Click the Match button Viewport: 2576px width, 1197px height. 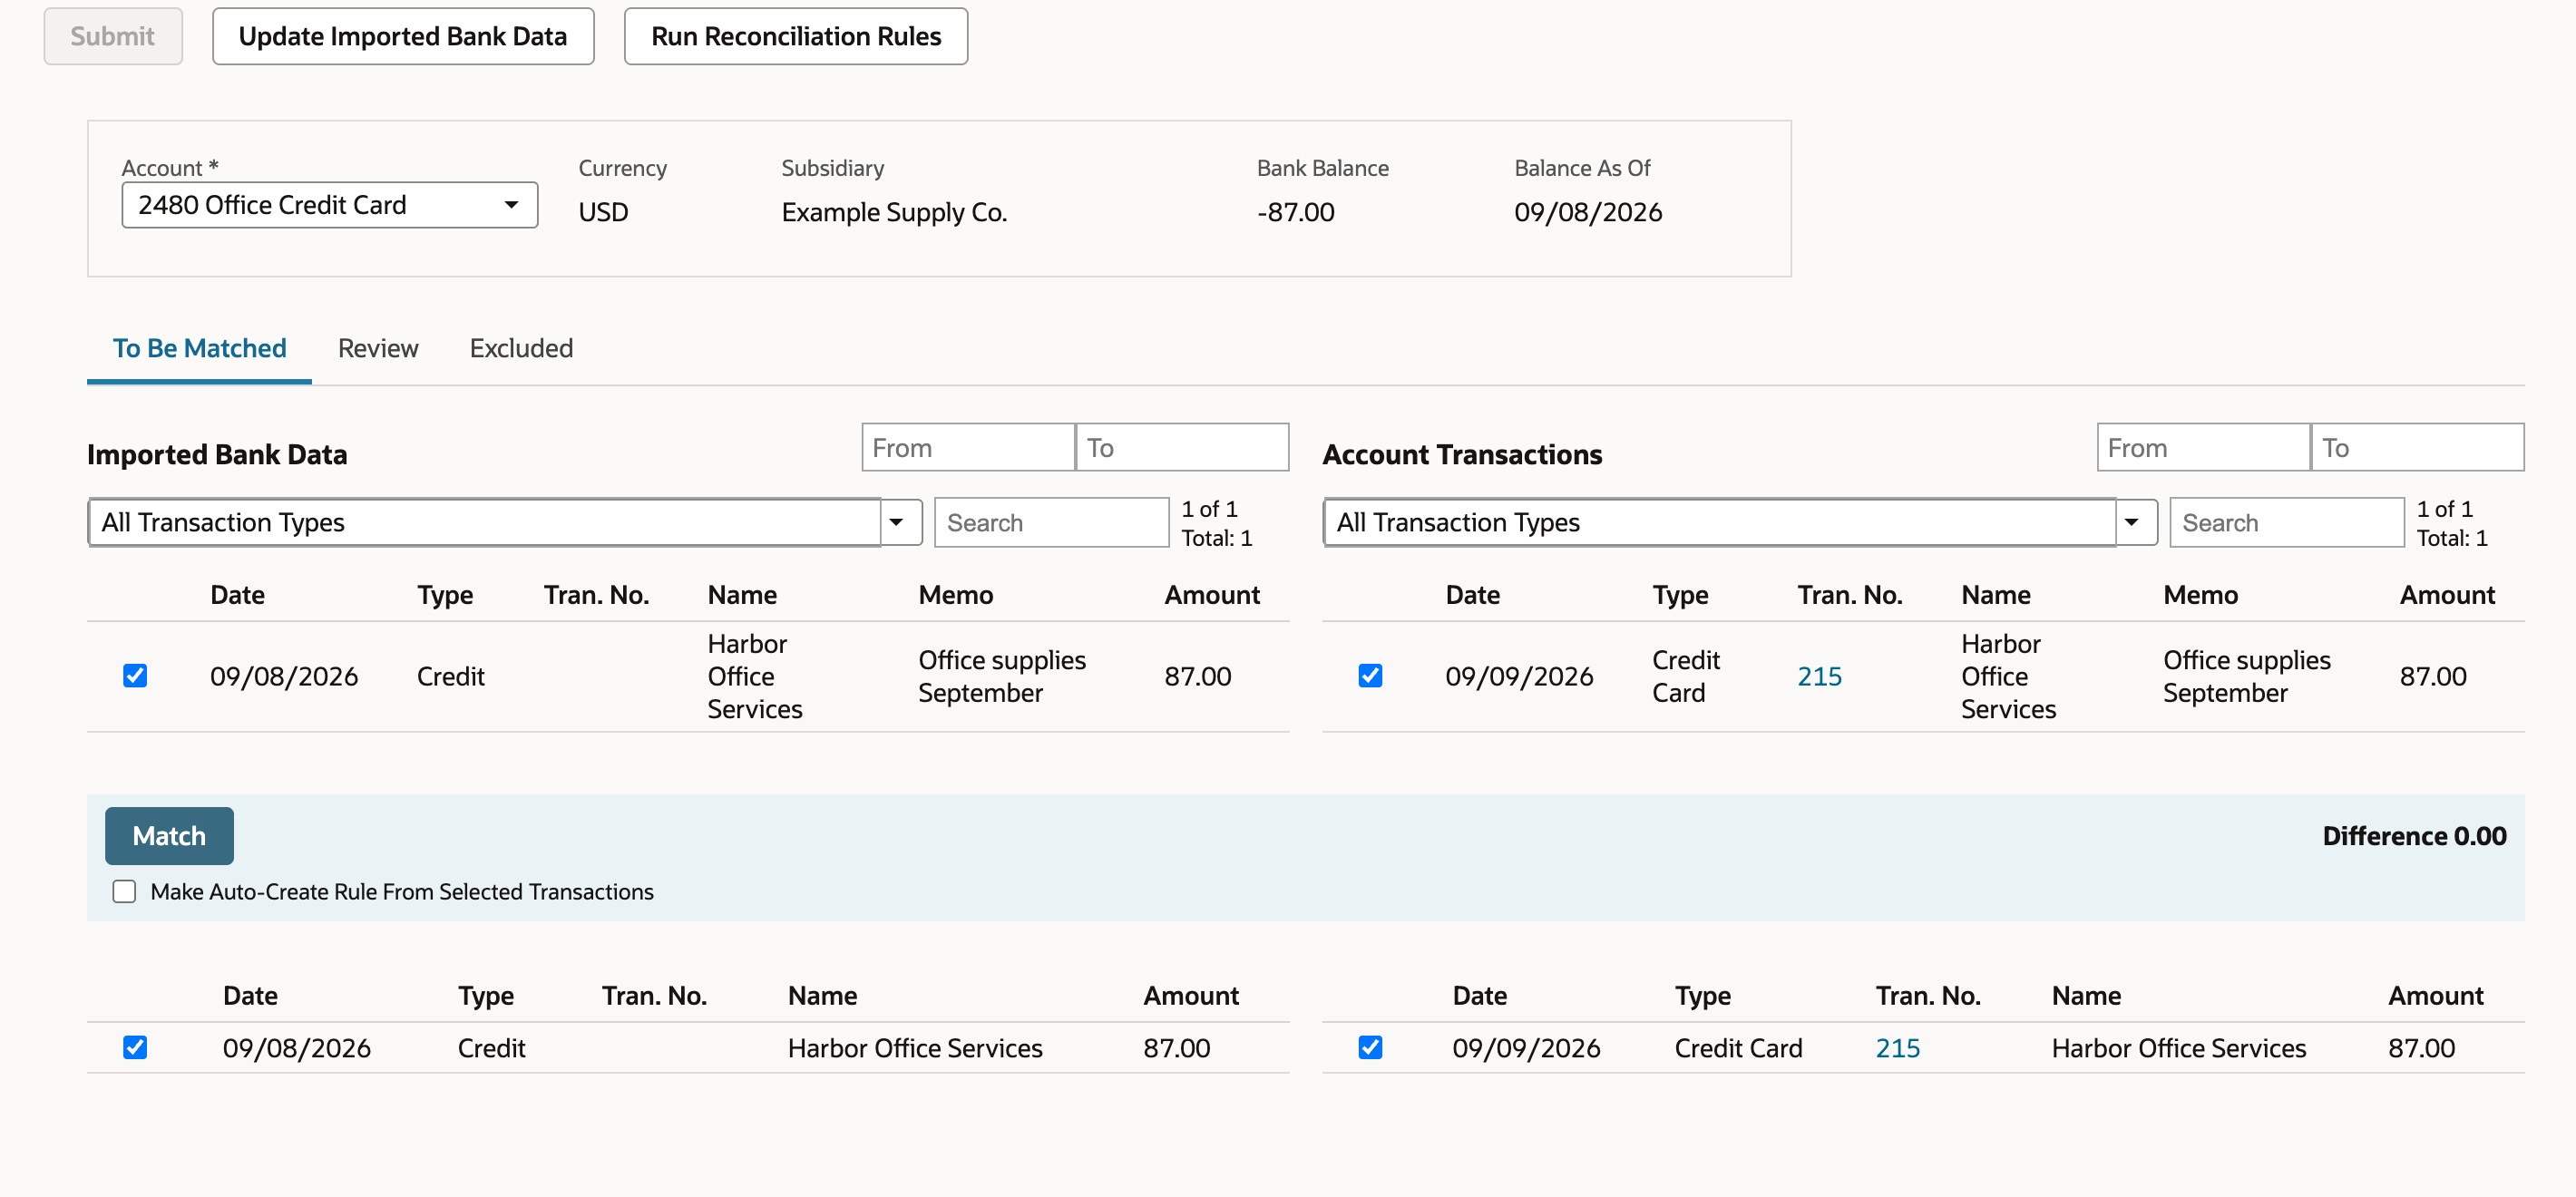pos(169,835)
